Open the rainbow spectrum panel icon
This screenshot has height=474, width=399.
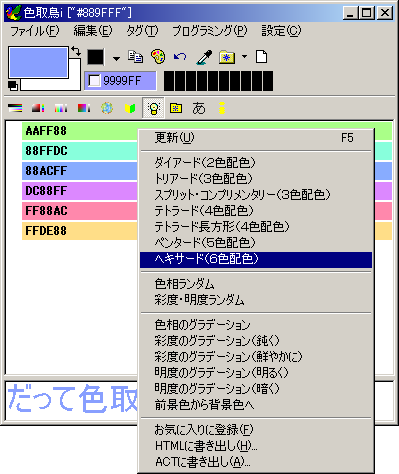[x=61, y=108]
